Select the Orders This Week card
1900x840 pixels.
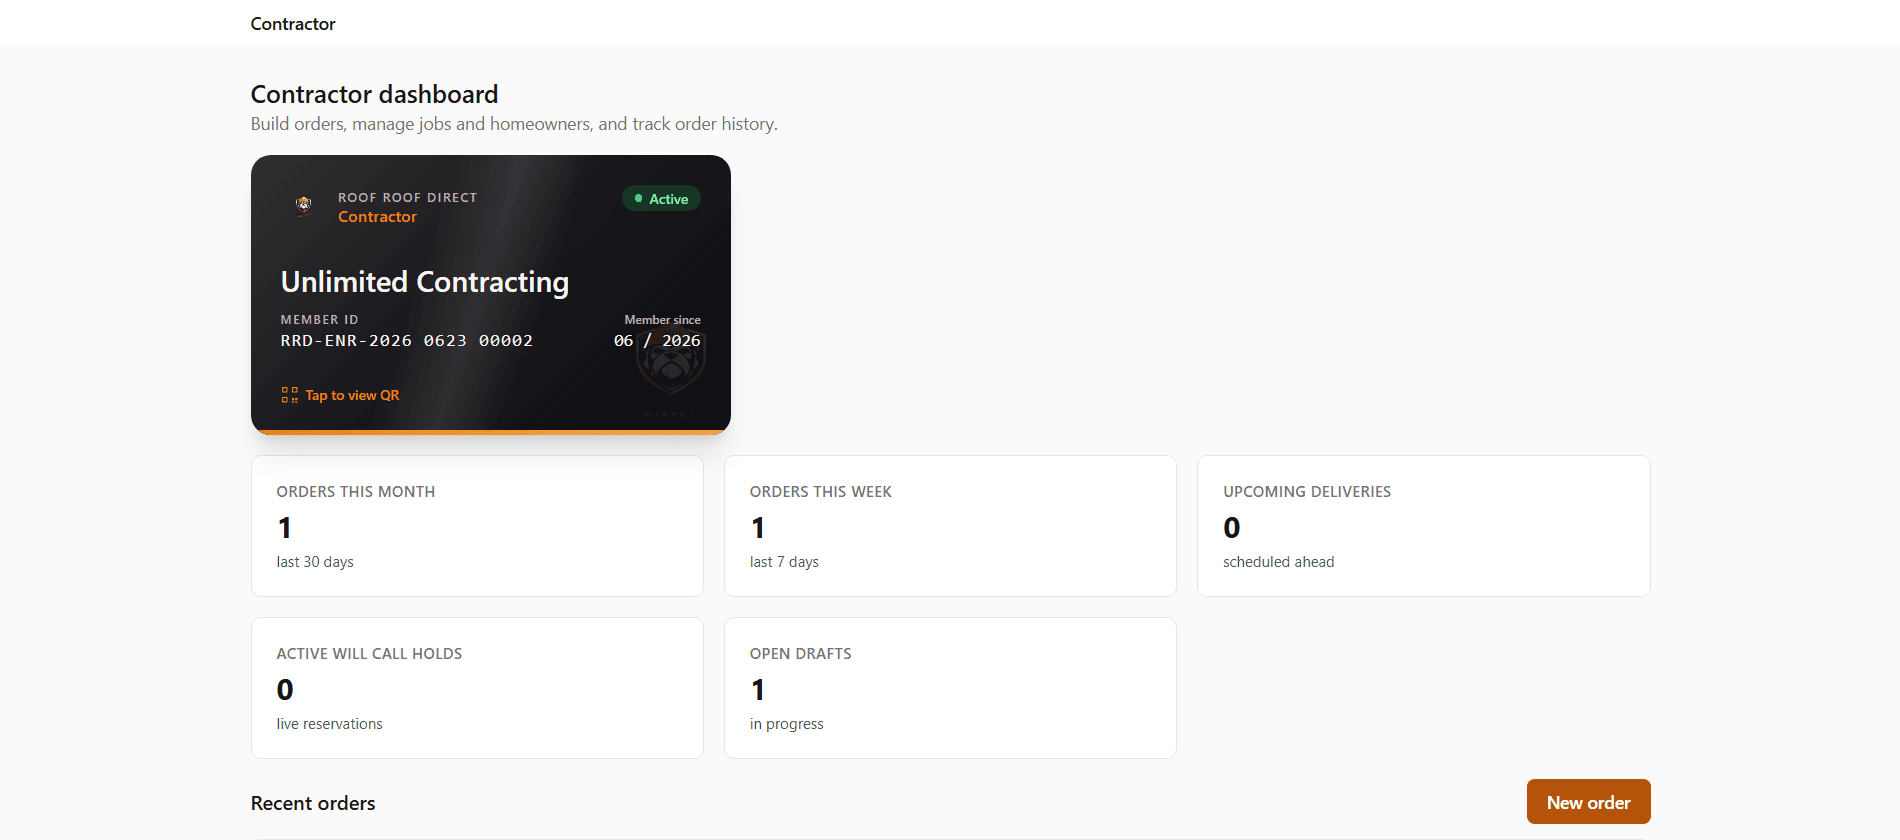point(950,526)
